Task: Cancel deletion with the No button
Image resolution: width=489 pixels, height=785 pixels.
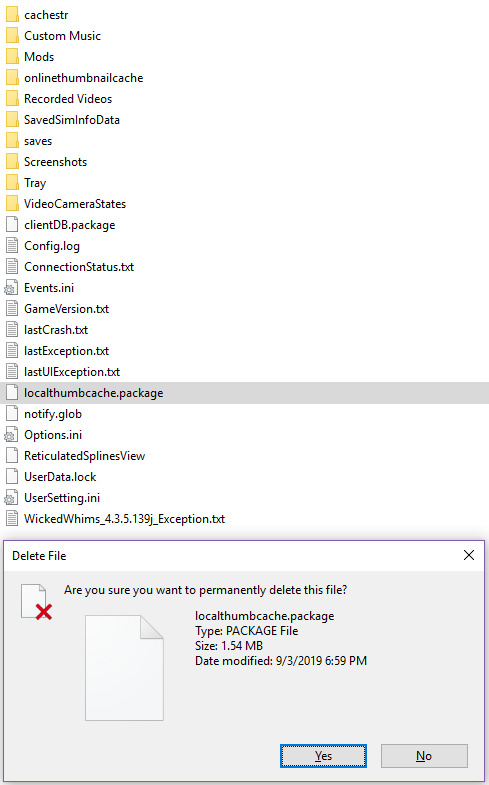Action: pos(424,756)
